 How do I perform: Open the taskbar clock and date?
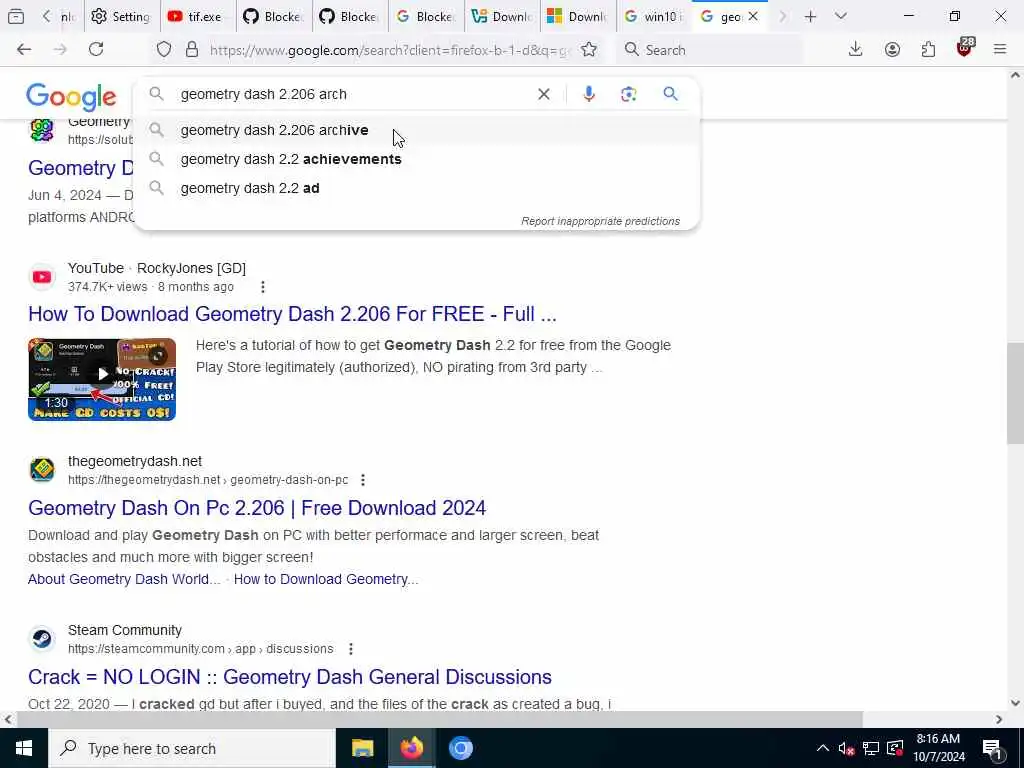point(938,748)
